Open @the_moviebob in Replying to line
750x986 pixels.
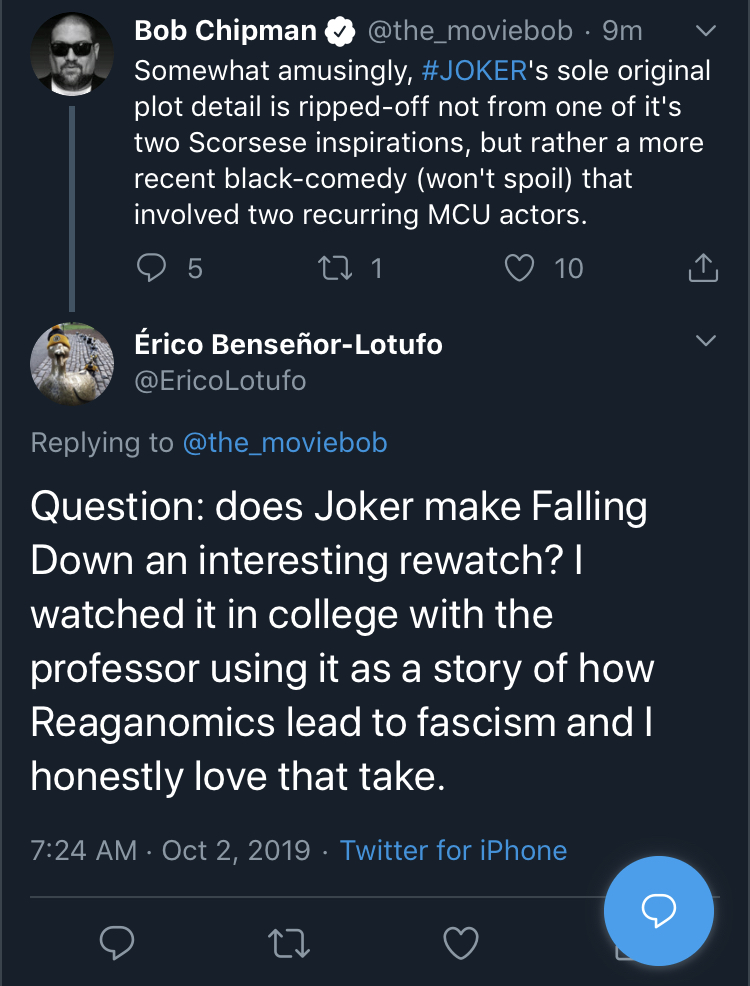point(285,443)
